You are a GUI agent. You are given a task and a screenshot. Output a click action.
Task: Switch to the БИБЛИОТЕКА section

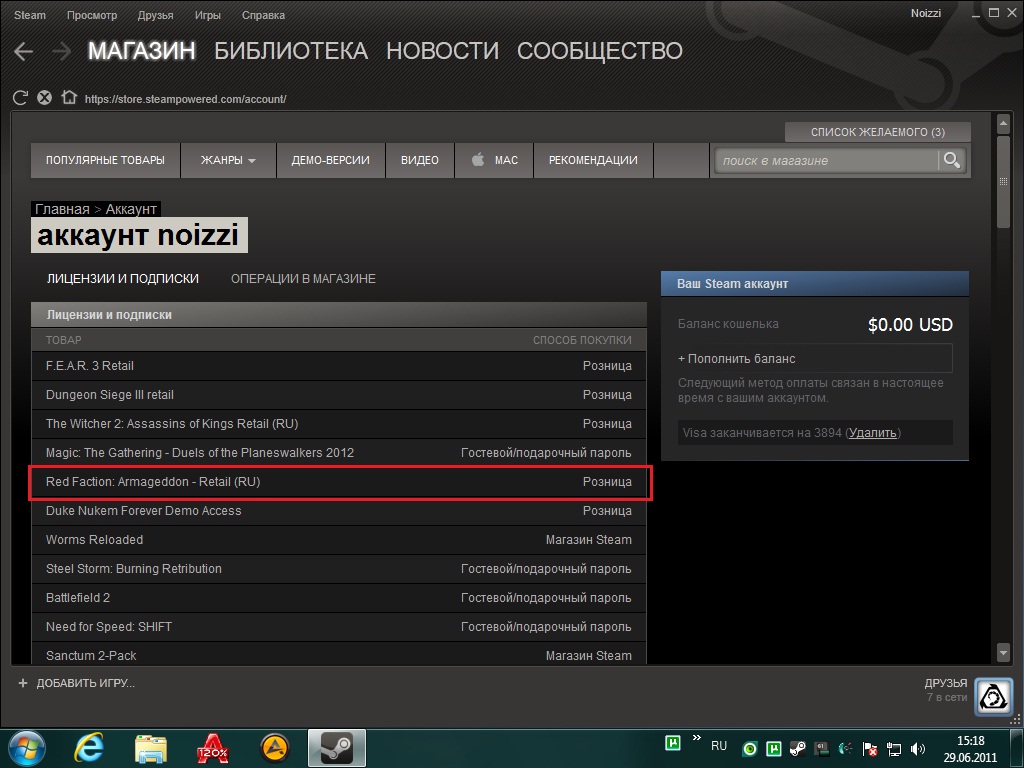(x=291, y=51)
